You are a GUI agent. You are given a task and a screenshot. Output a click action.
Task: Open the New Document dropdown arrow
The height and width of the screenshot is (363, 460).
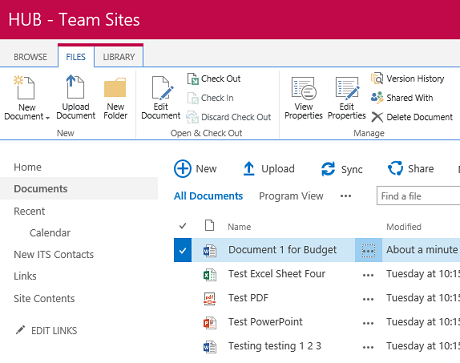pyautogui.click(x=48, y=118)
